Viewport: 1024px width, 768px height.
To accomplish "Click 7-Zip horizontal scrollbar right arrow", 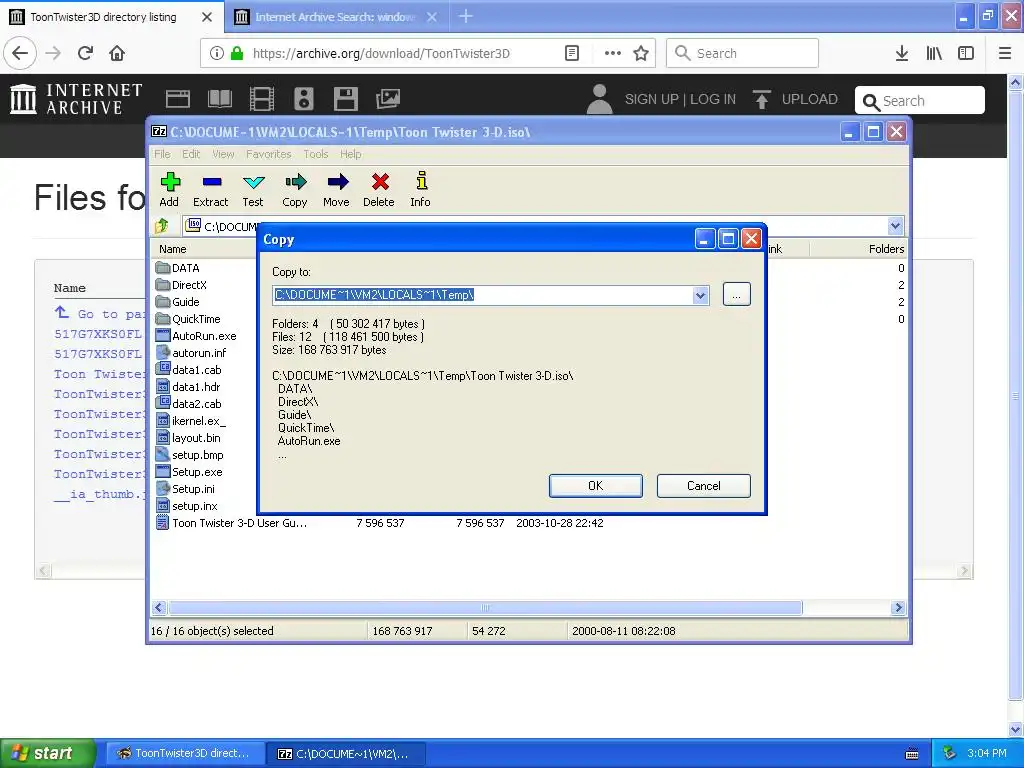I will pos(898,608).
